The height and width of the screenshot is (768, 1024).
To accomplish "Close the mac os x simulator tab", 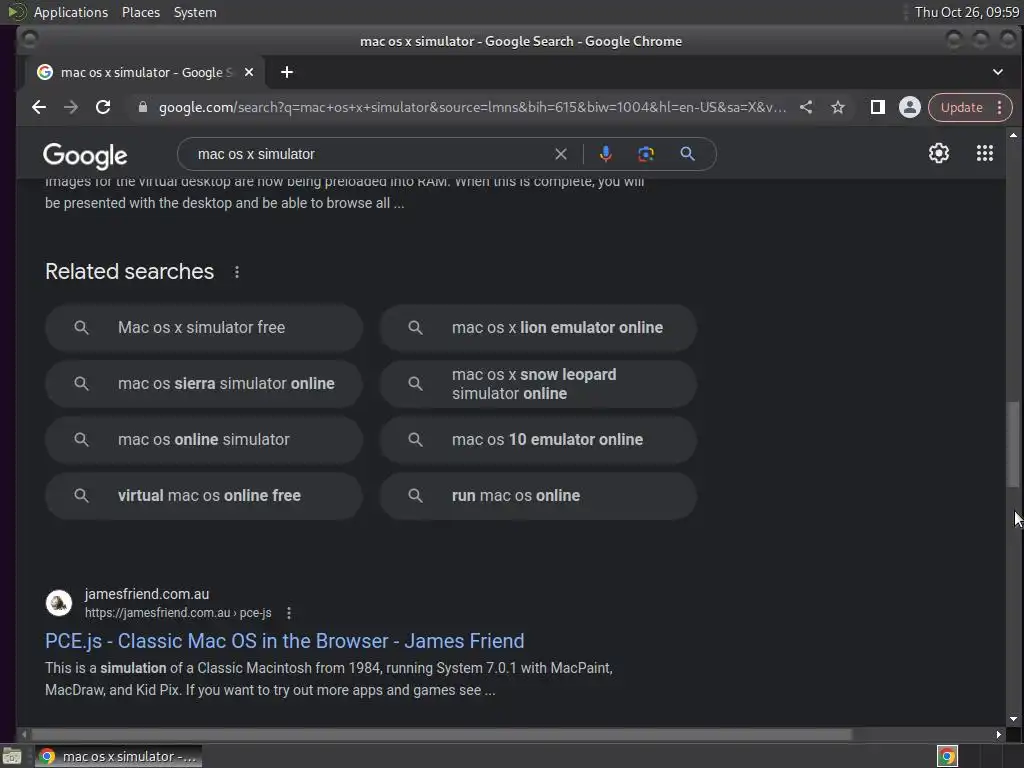I will pyautogui.click(x=249, y=72).
